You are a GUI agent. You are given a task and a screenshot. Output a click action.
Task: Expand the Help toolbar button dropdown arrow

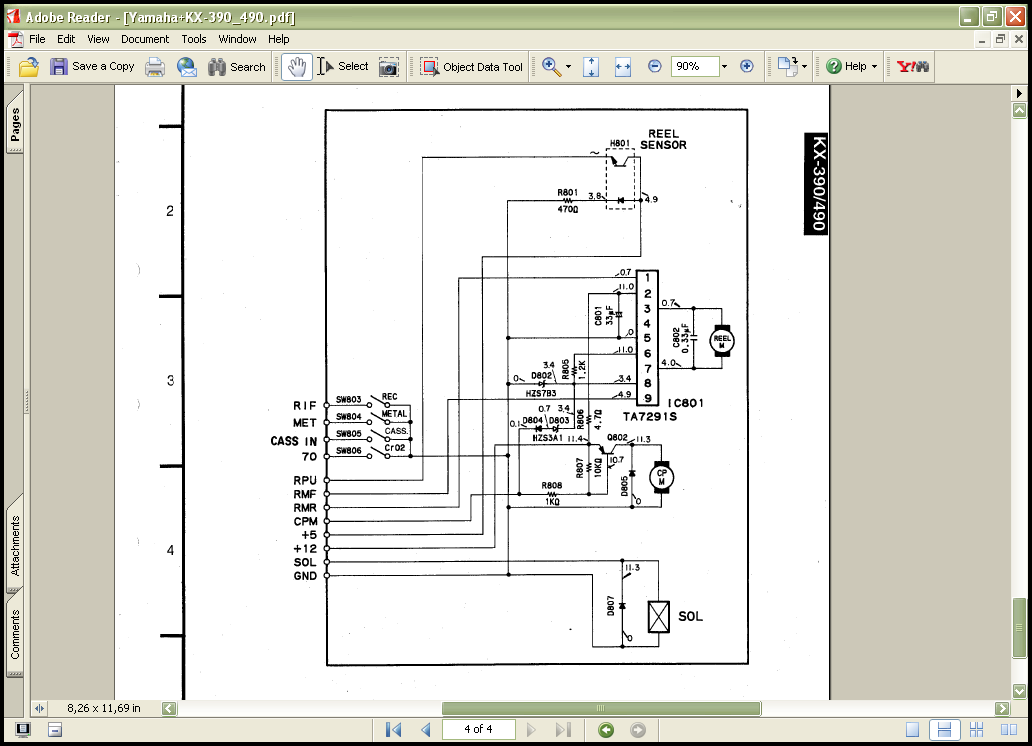coord(875,67)
